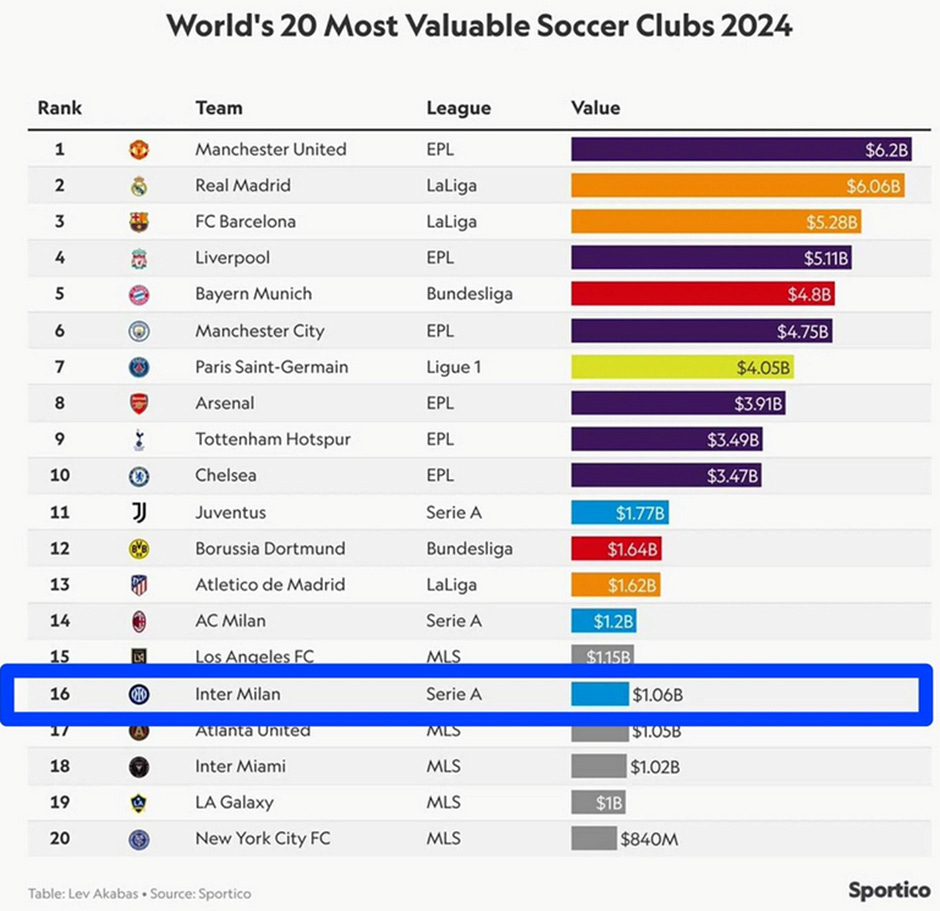Click the Sportico logo text
Screen dimensions: 940x911
click(889, 890)
